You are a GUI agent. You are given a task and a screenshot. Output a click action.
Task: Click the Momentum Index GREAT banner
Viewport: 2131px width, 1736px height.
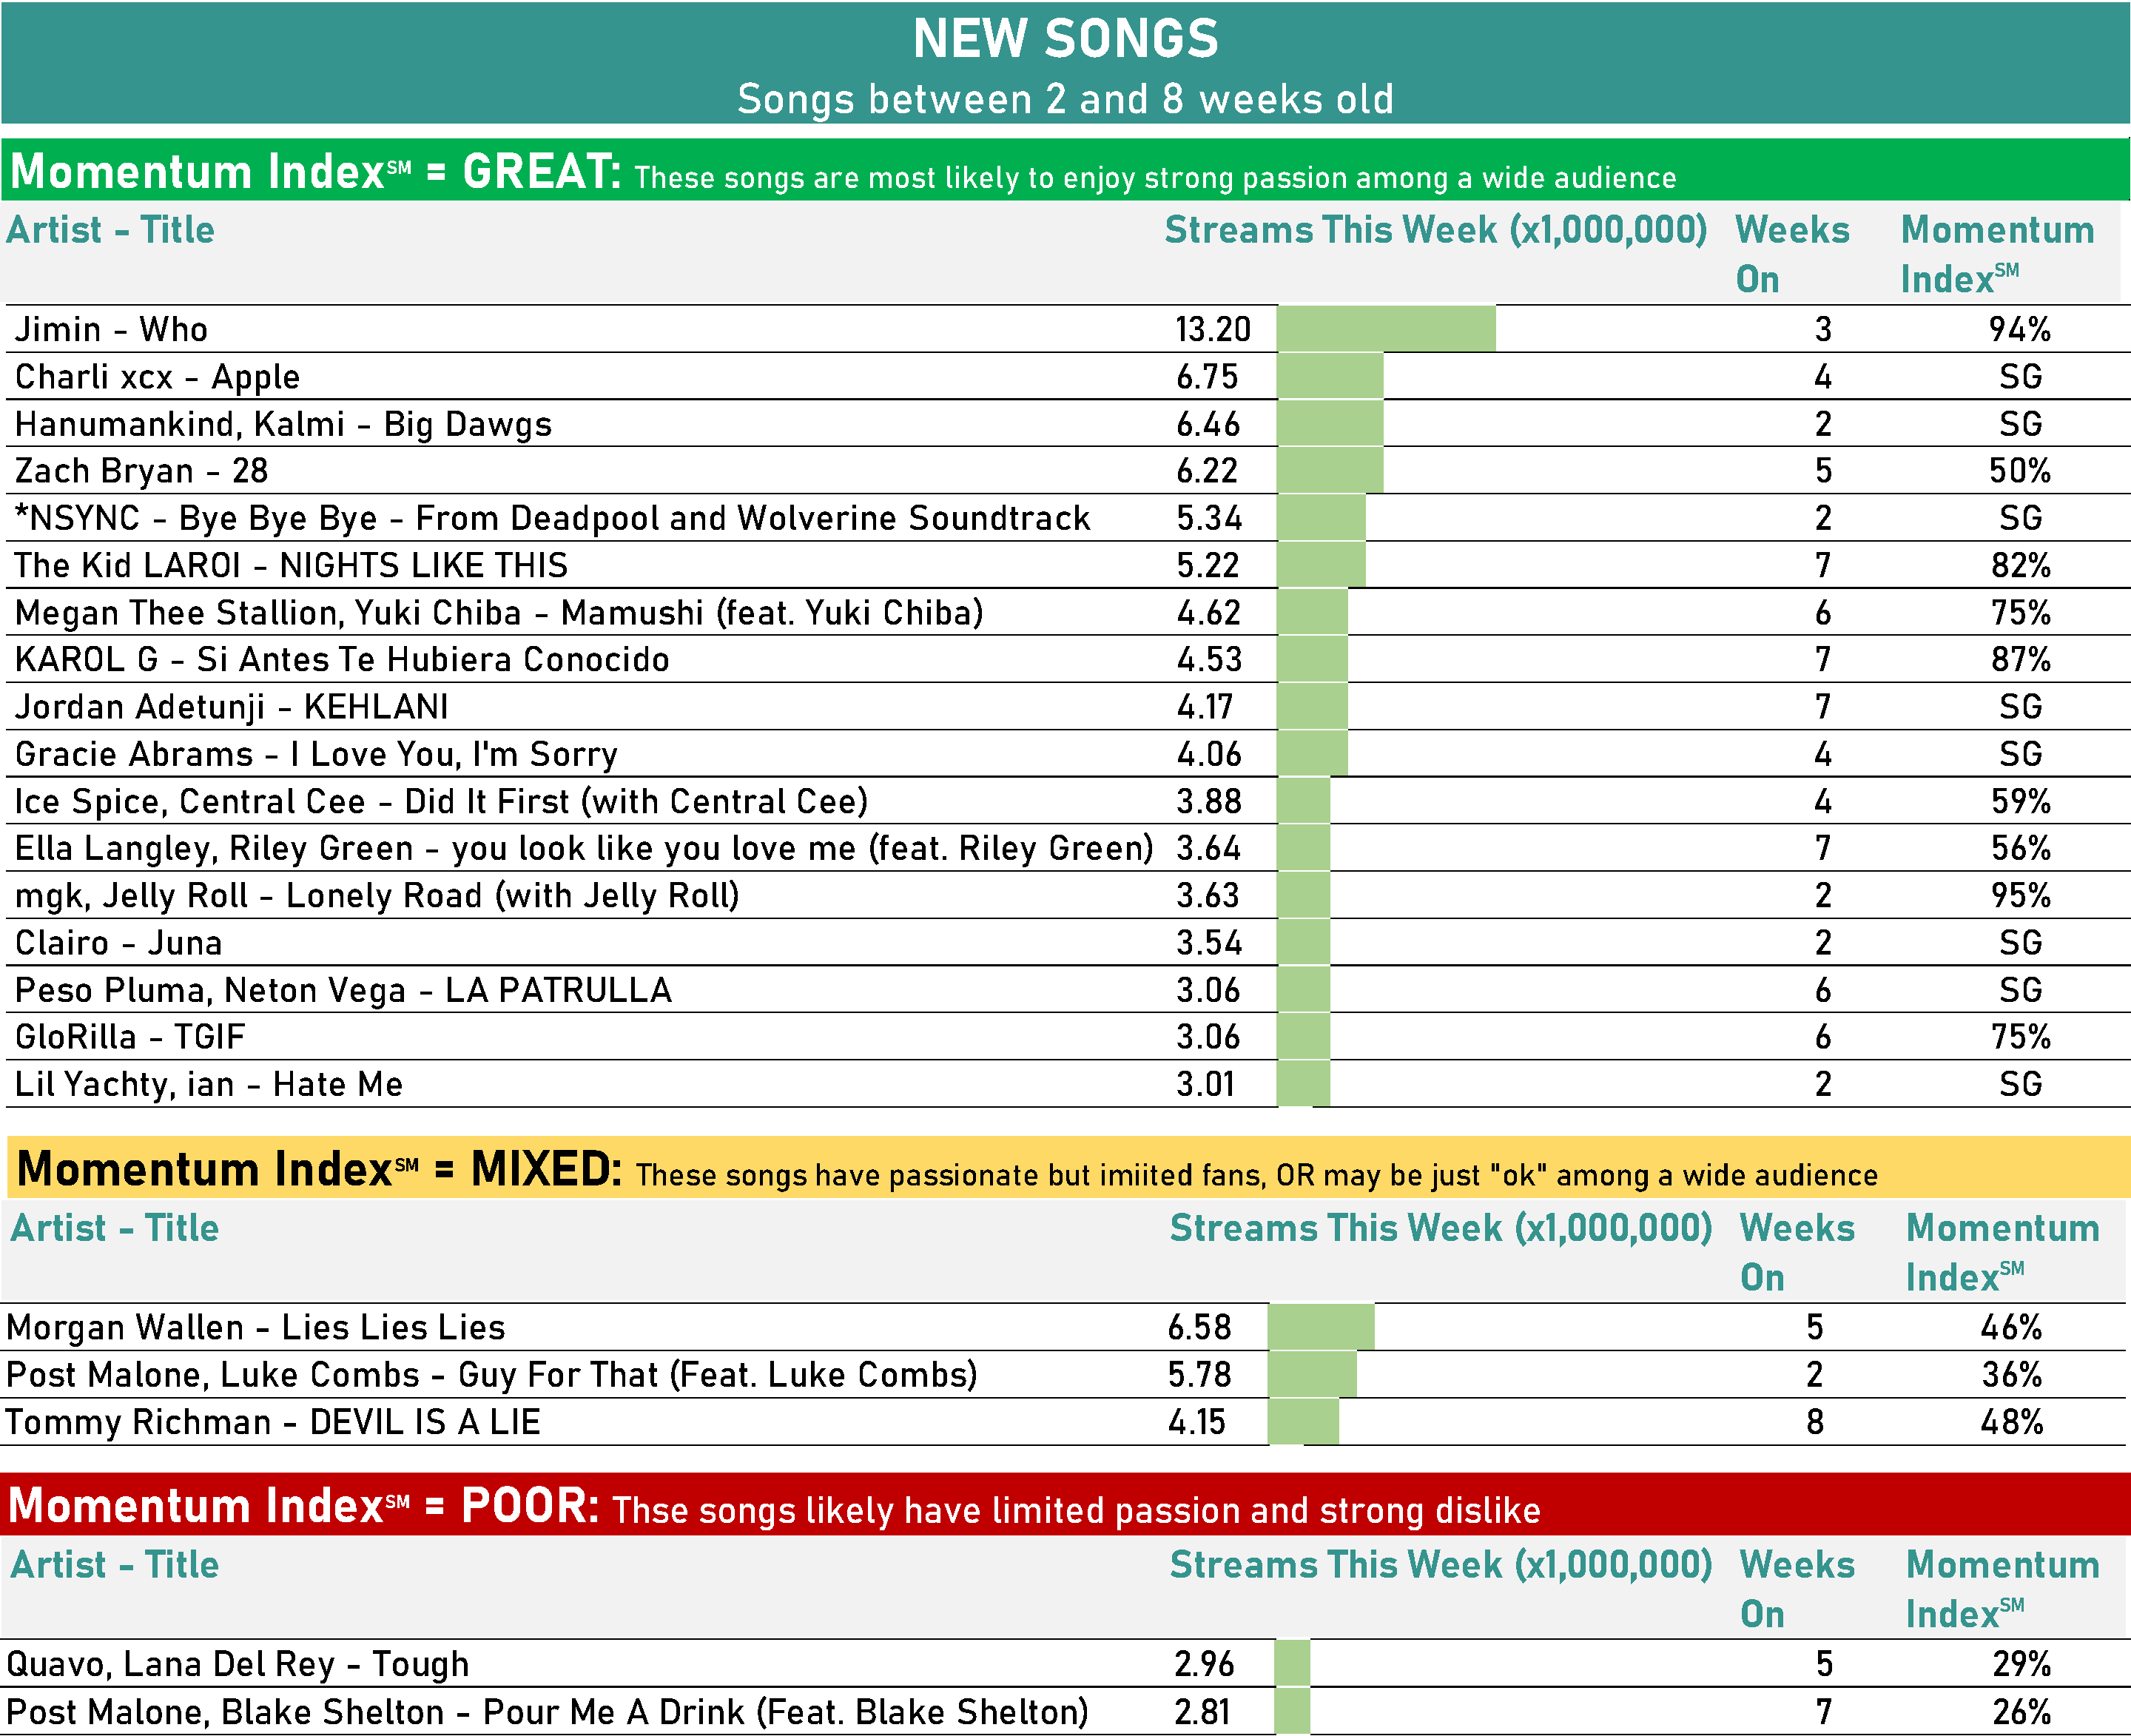[x=1066, y=170]
